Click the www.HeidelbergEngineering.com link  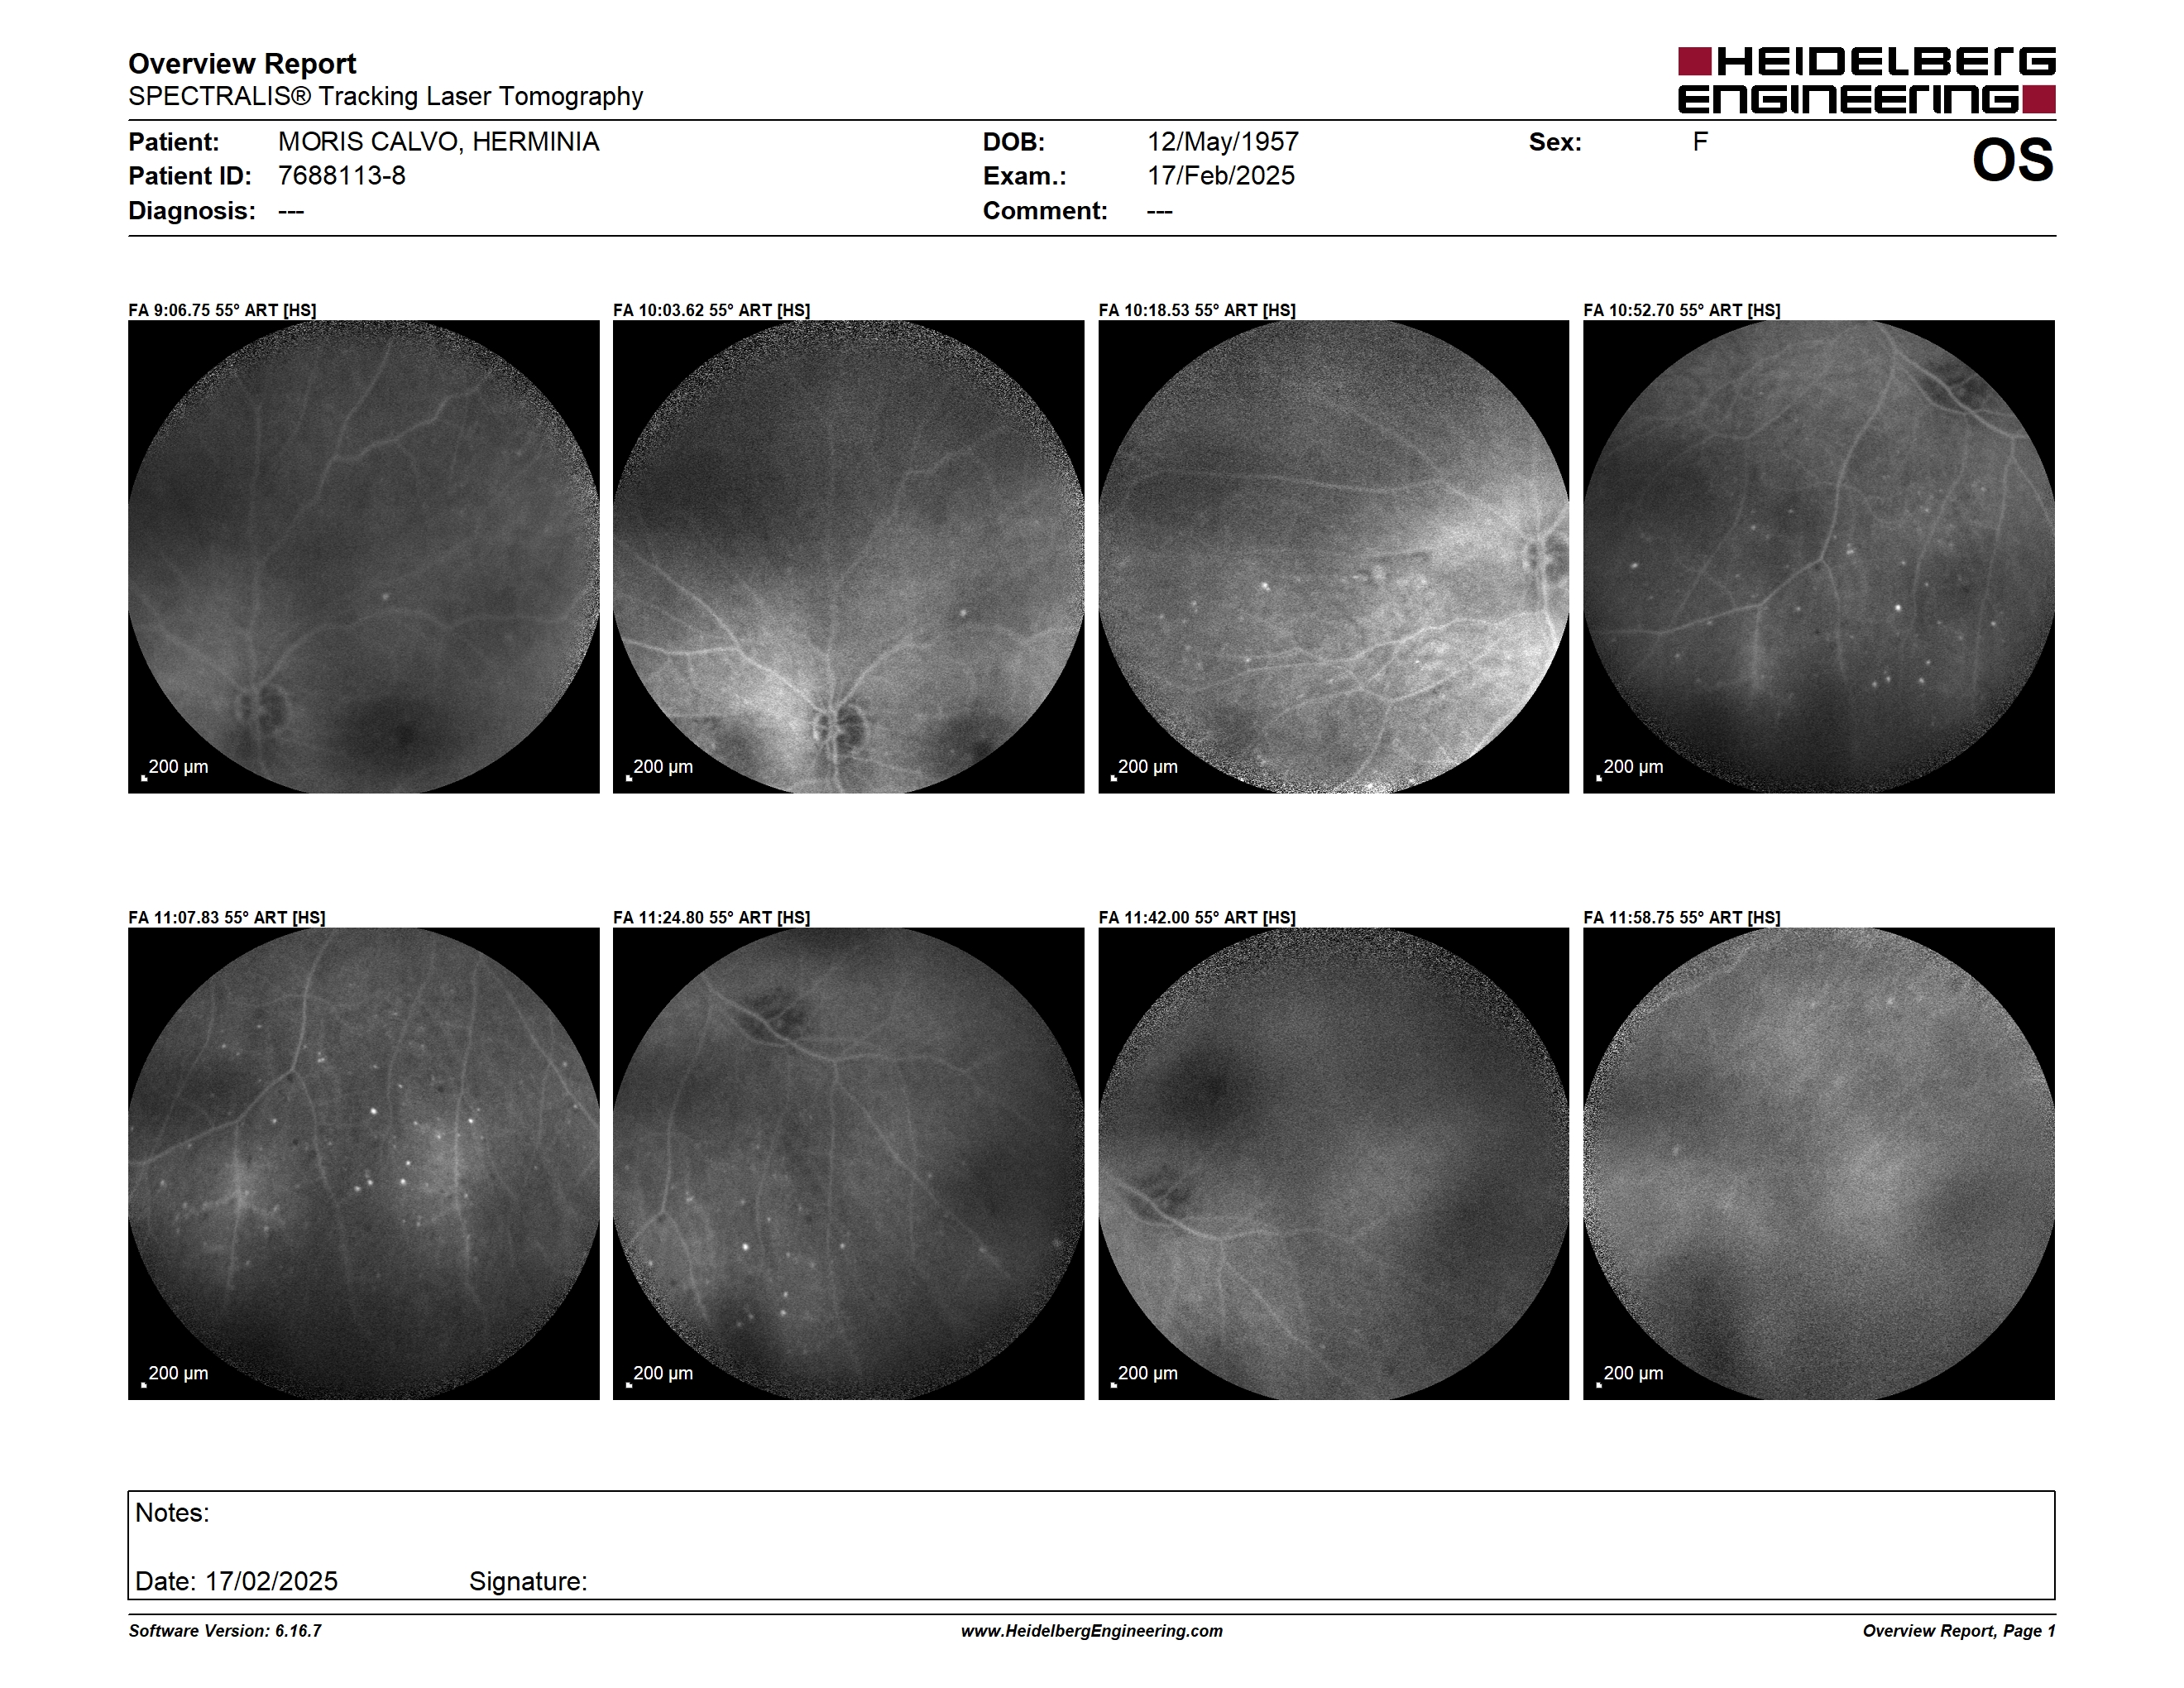pos(1092,1631)
